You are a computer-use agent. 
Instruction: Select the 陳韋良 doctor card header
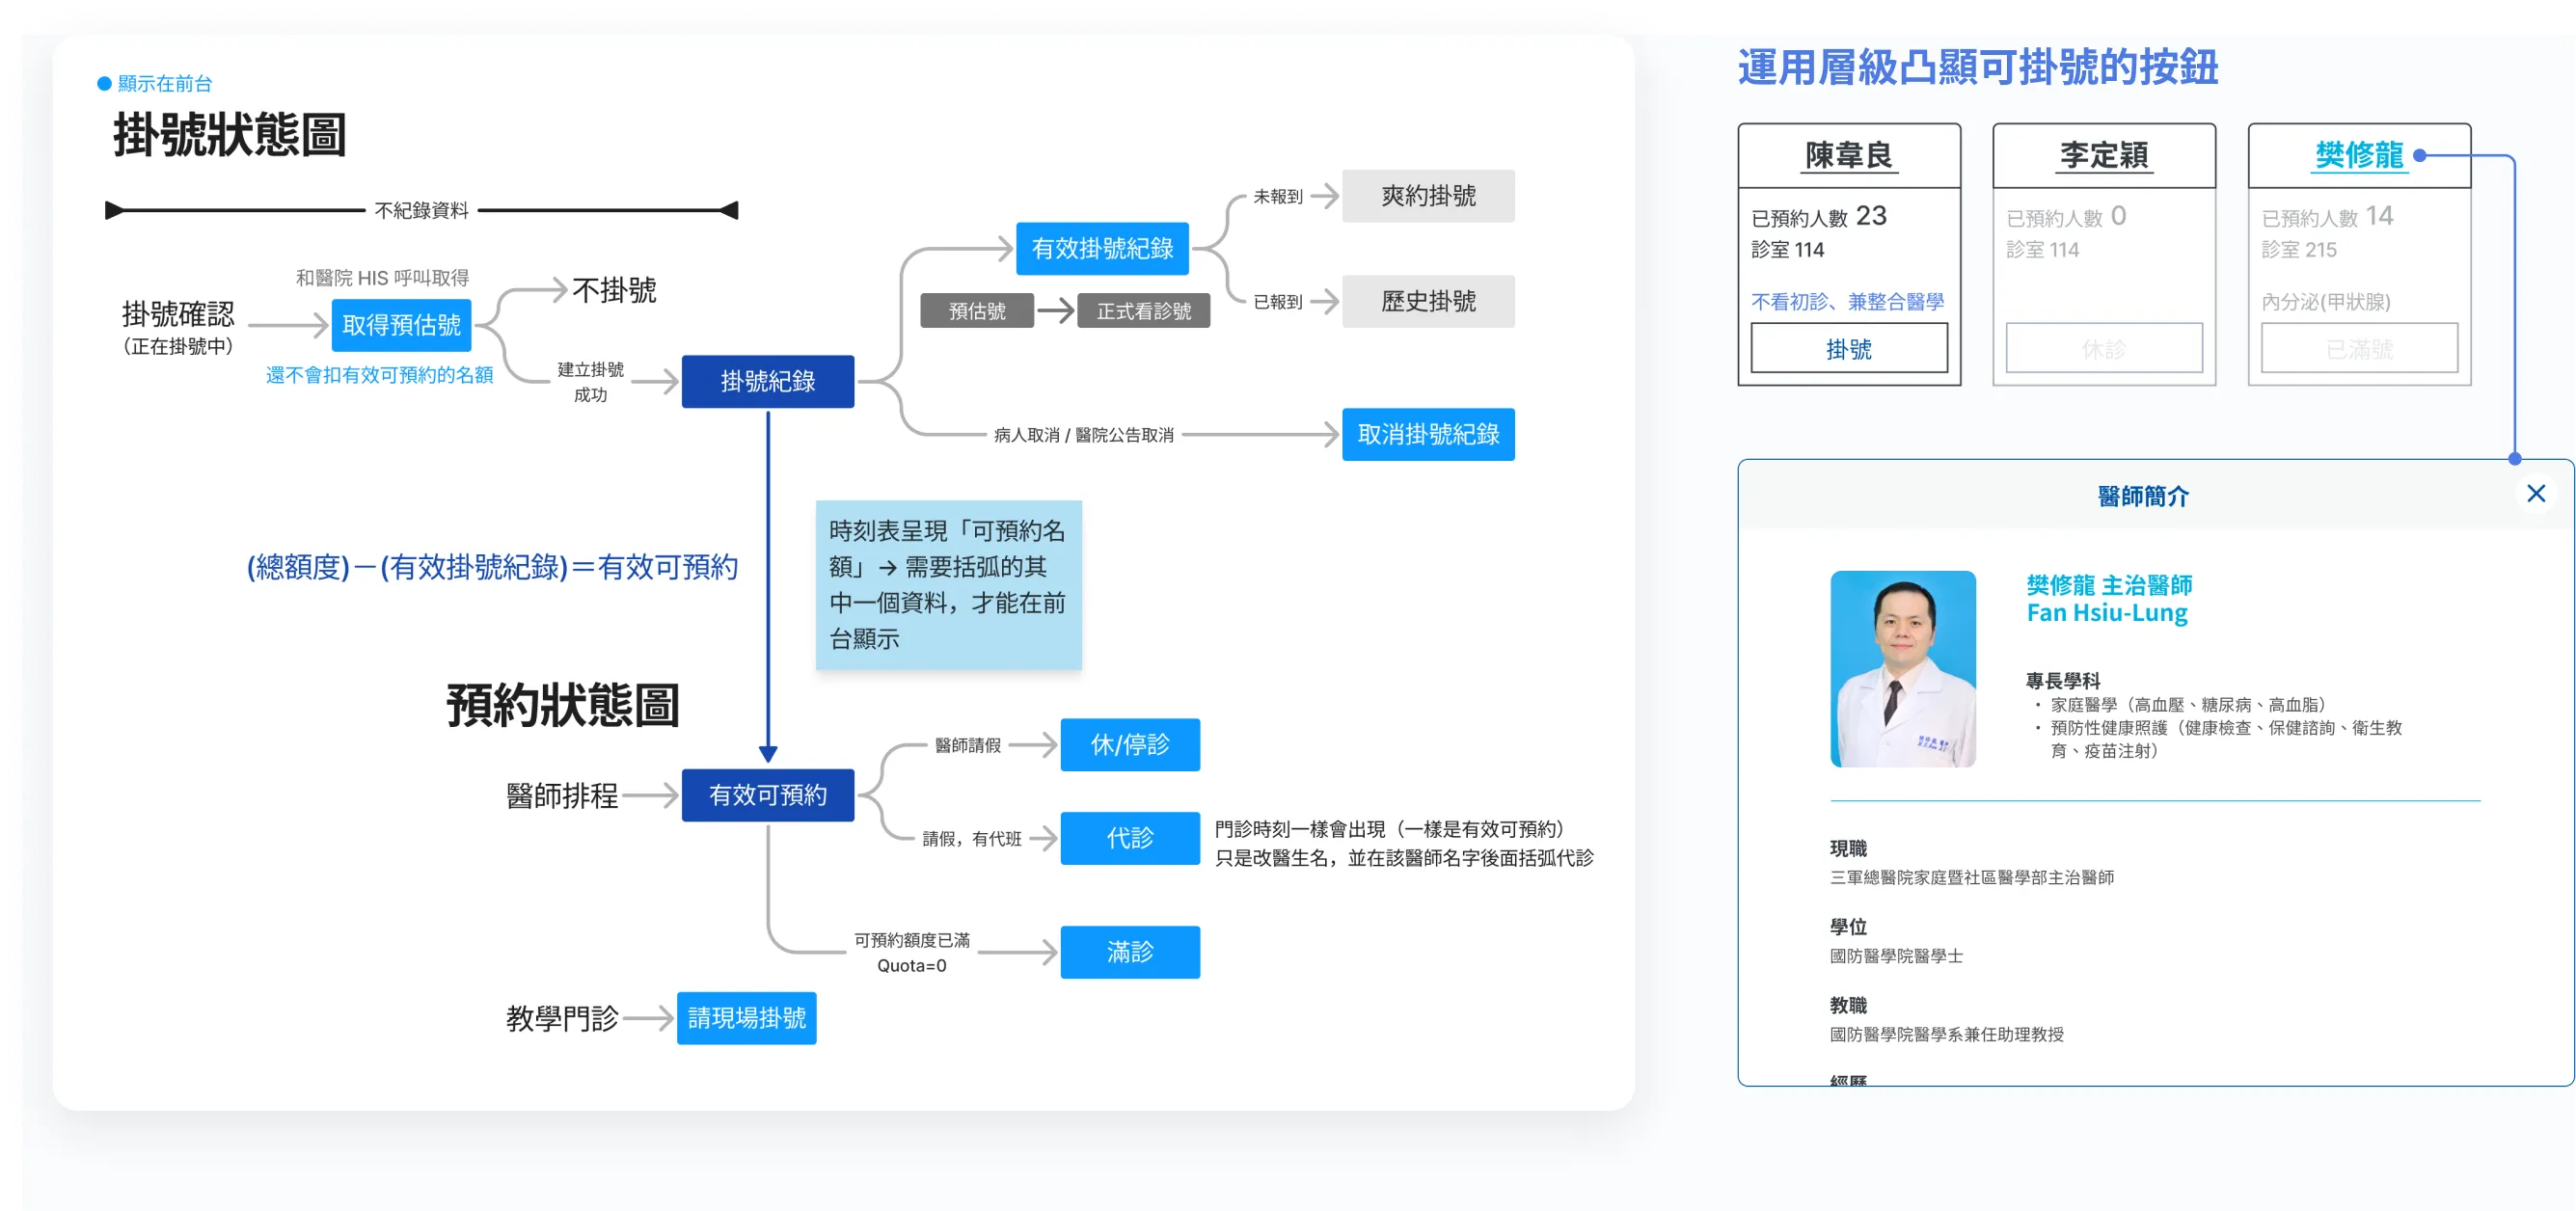[x=1848, y=155]
